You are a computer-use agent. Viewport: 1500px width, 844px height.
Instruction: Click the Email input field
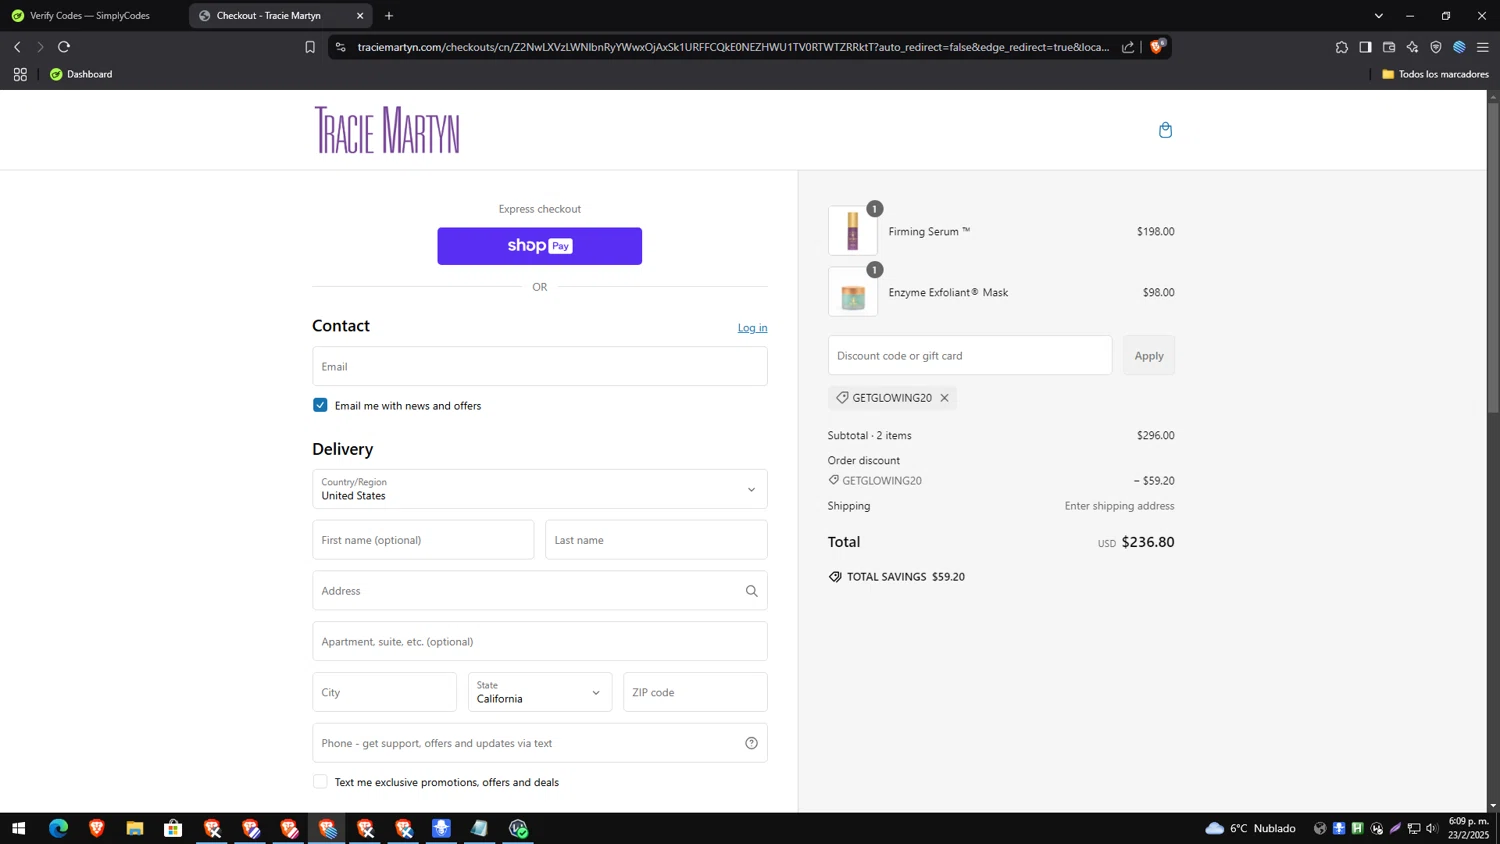point(539,366)
